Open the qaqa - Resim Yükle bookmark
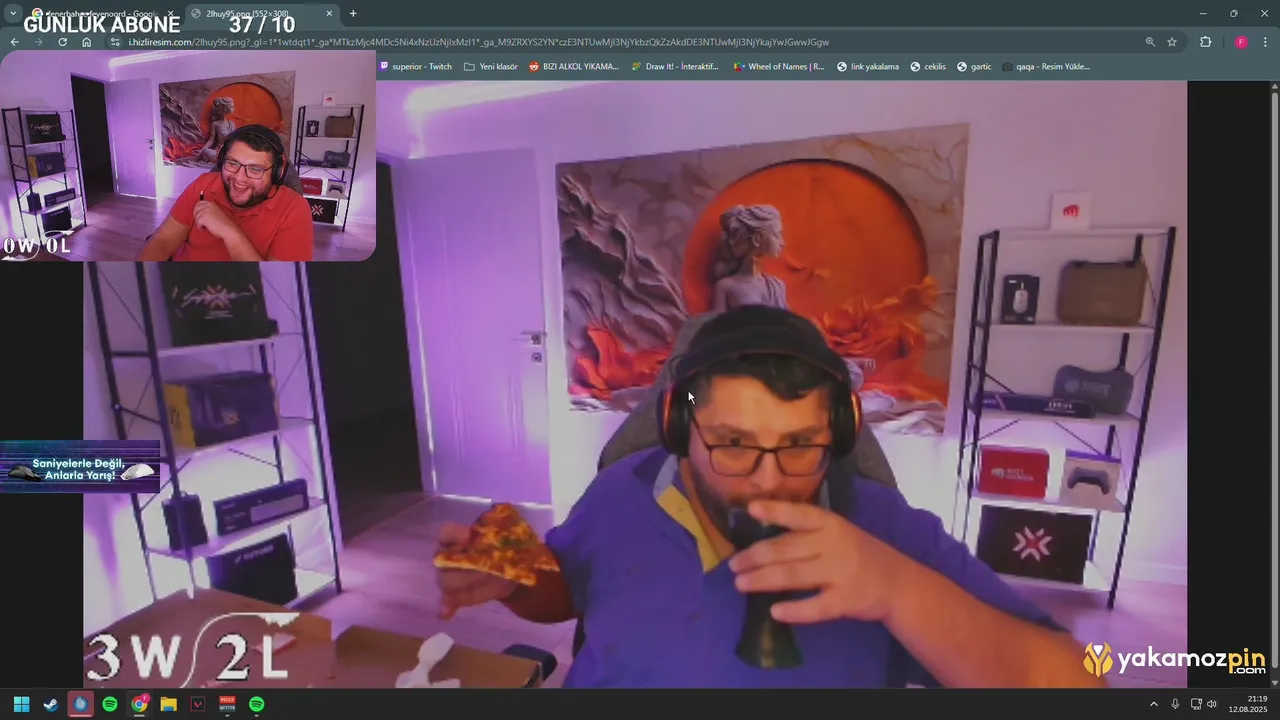Image resolution: width=1280 pixels, height=720 pixels. (x=1045, y=67)
